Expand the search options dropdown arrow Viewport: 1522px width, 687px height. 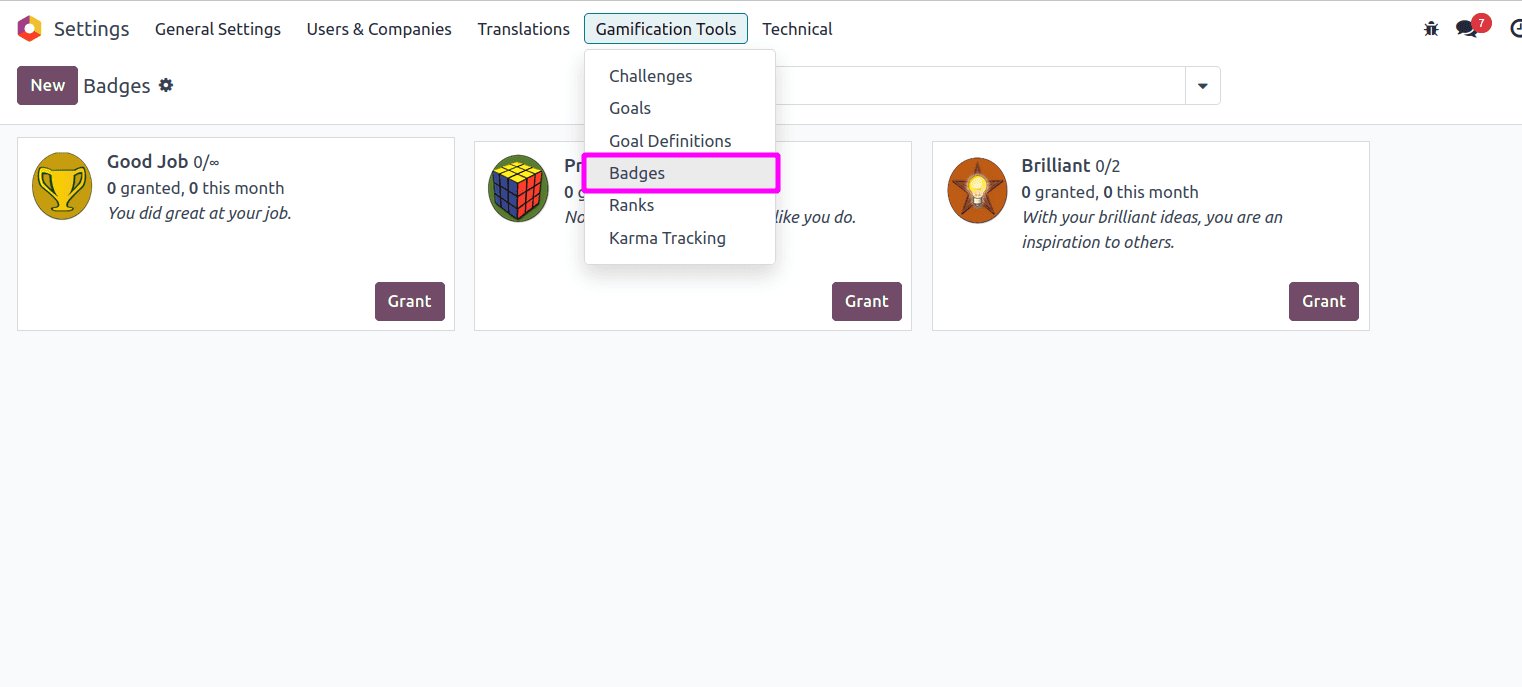click(1202, 85)
